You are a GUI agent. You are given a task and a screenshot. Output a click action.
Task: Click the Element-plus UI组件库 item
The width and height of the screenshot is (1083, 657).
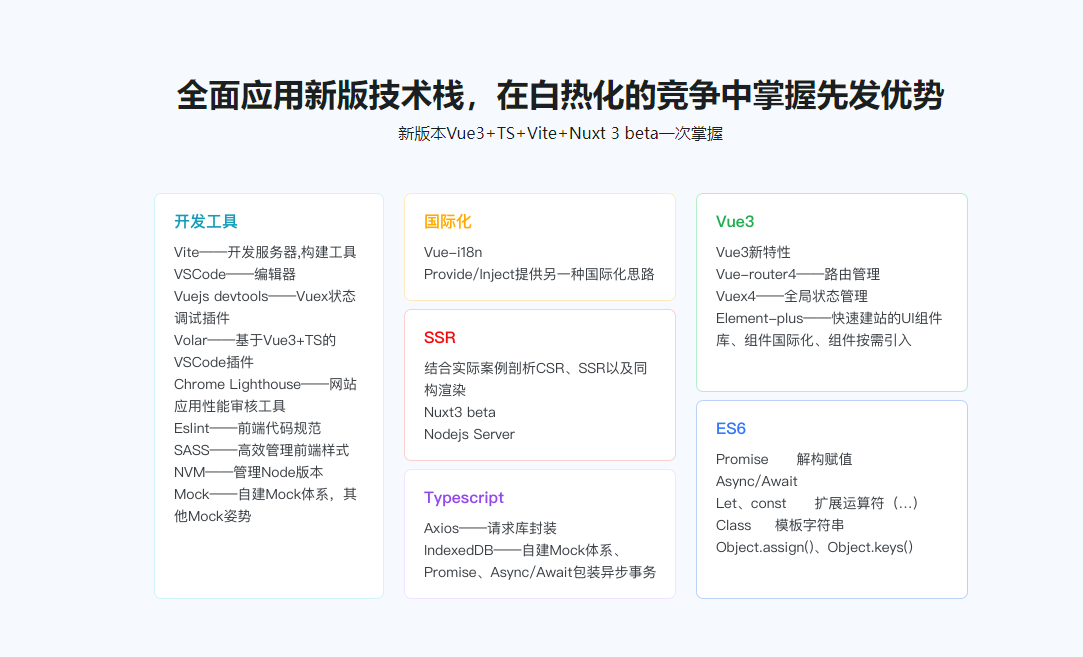(828, 317)
